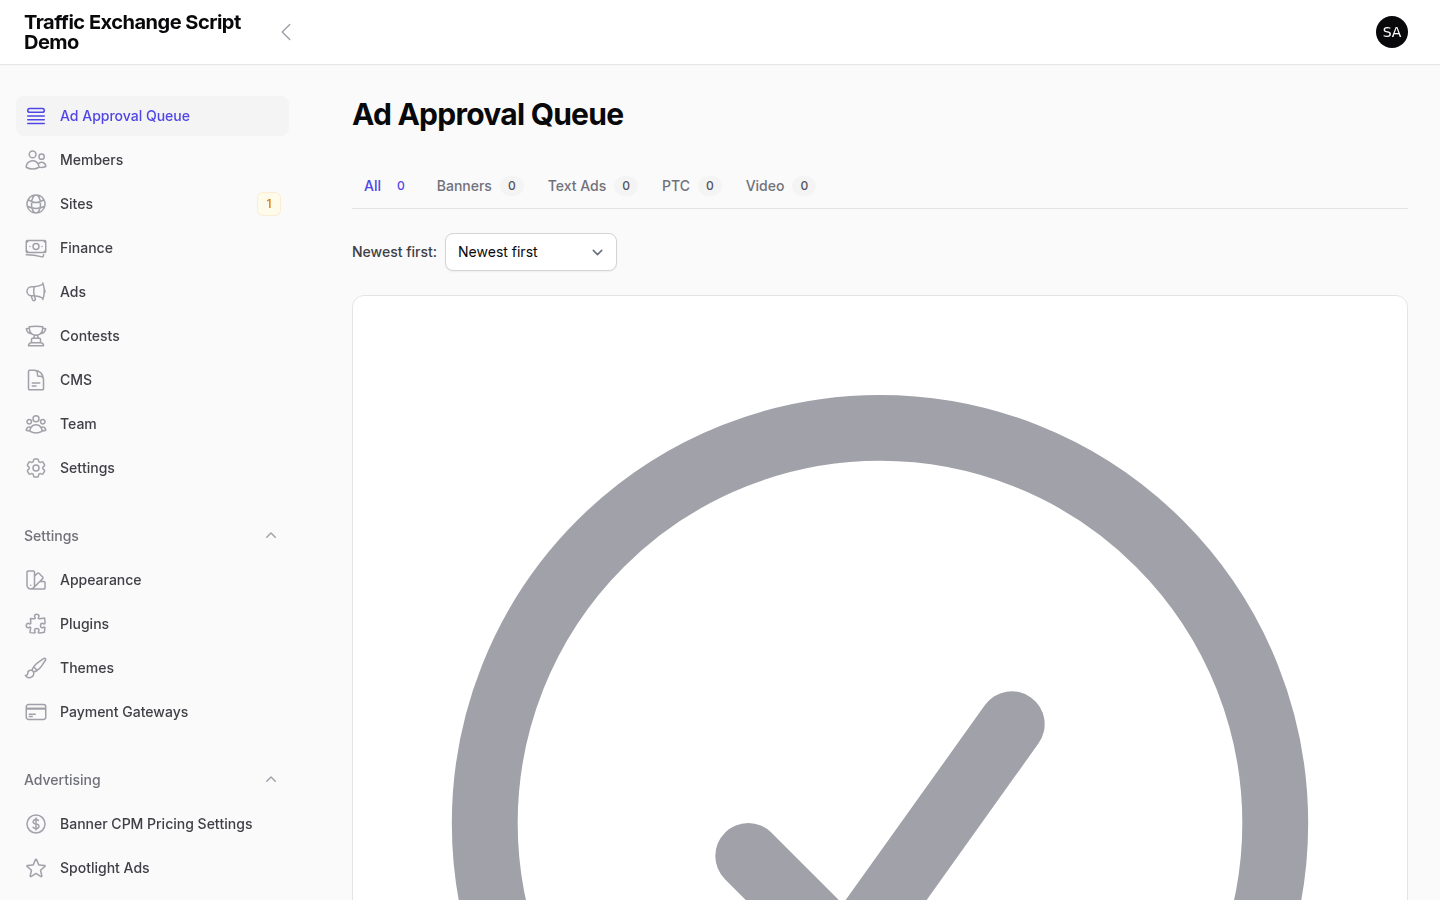Switch to the Text Ads tab
The image size is (1440, 900).
pos(577,185)
